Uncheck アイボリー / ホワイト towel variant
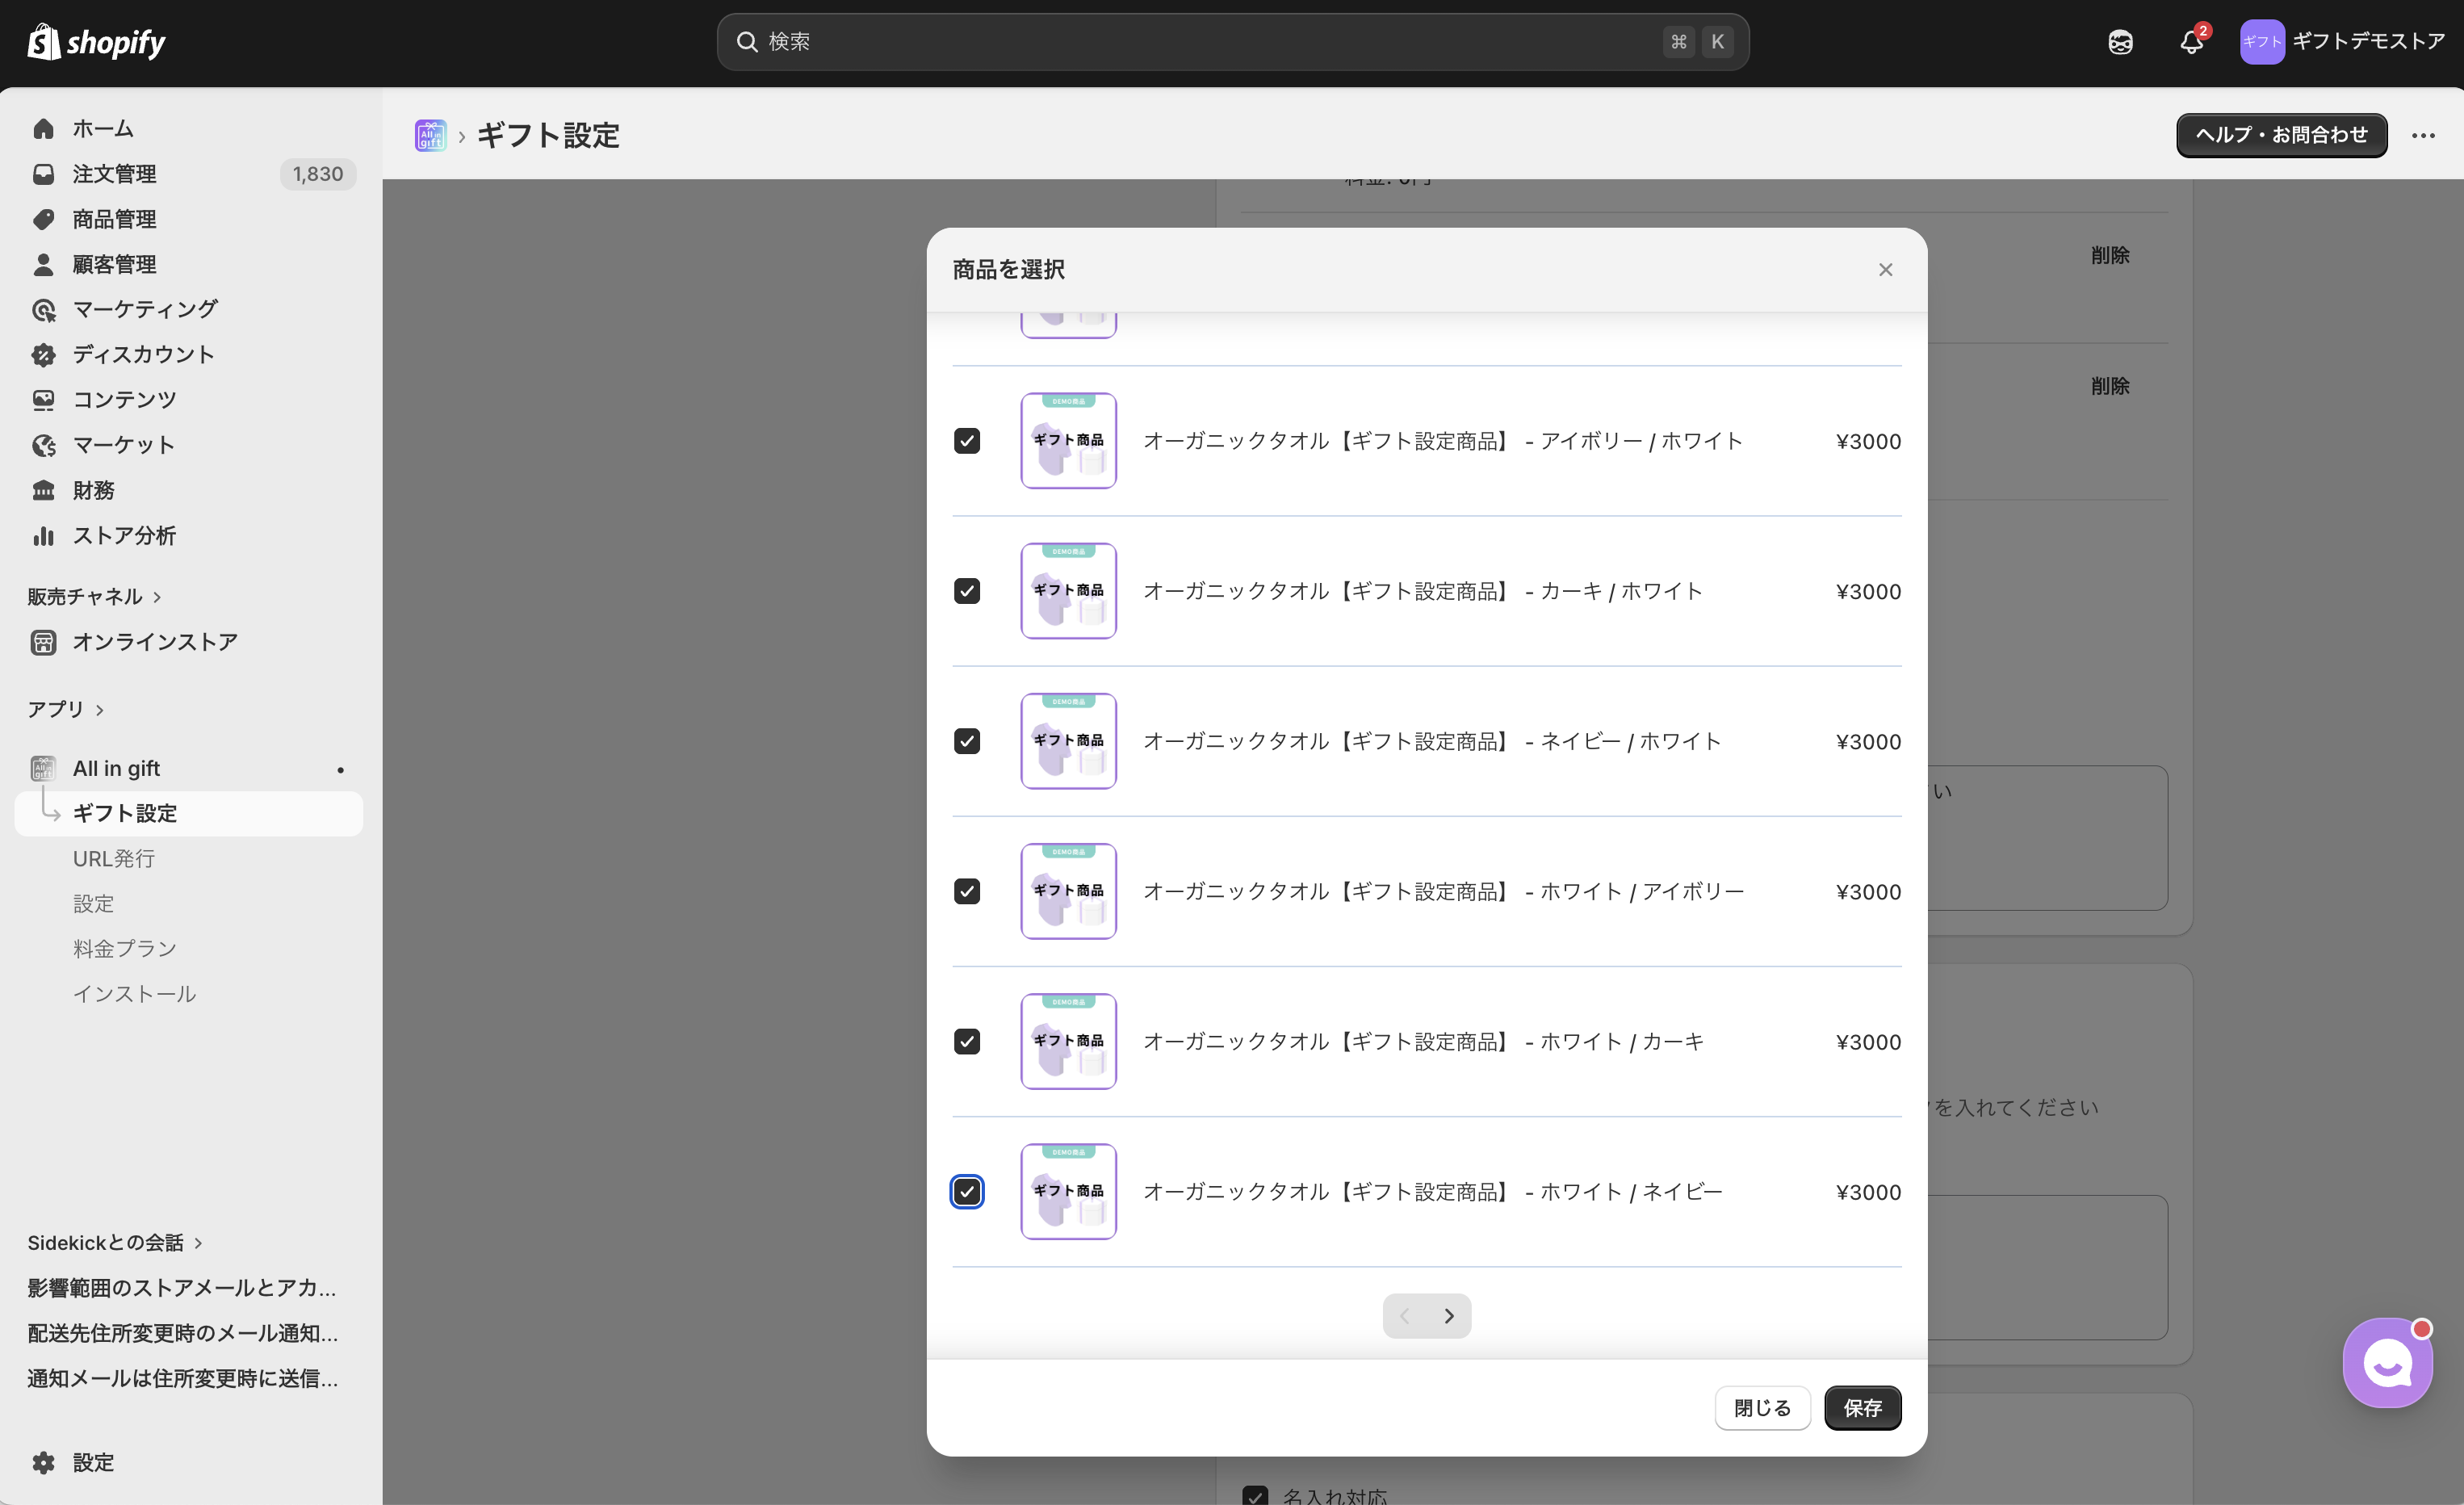Screen dimensions: 2464x1505 tap(967, 441)
